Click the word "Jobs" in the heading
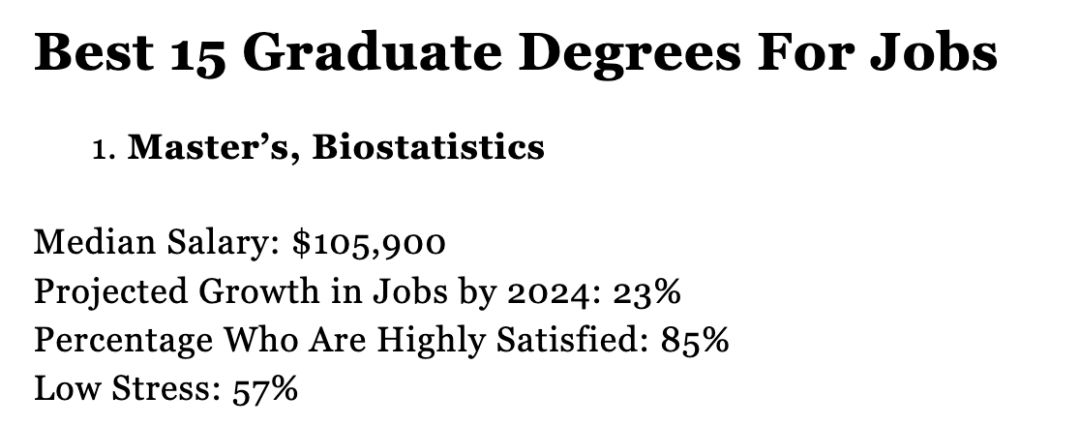The width and height of the screenshot is (1080, 426). [933, 54]
